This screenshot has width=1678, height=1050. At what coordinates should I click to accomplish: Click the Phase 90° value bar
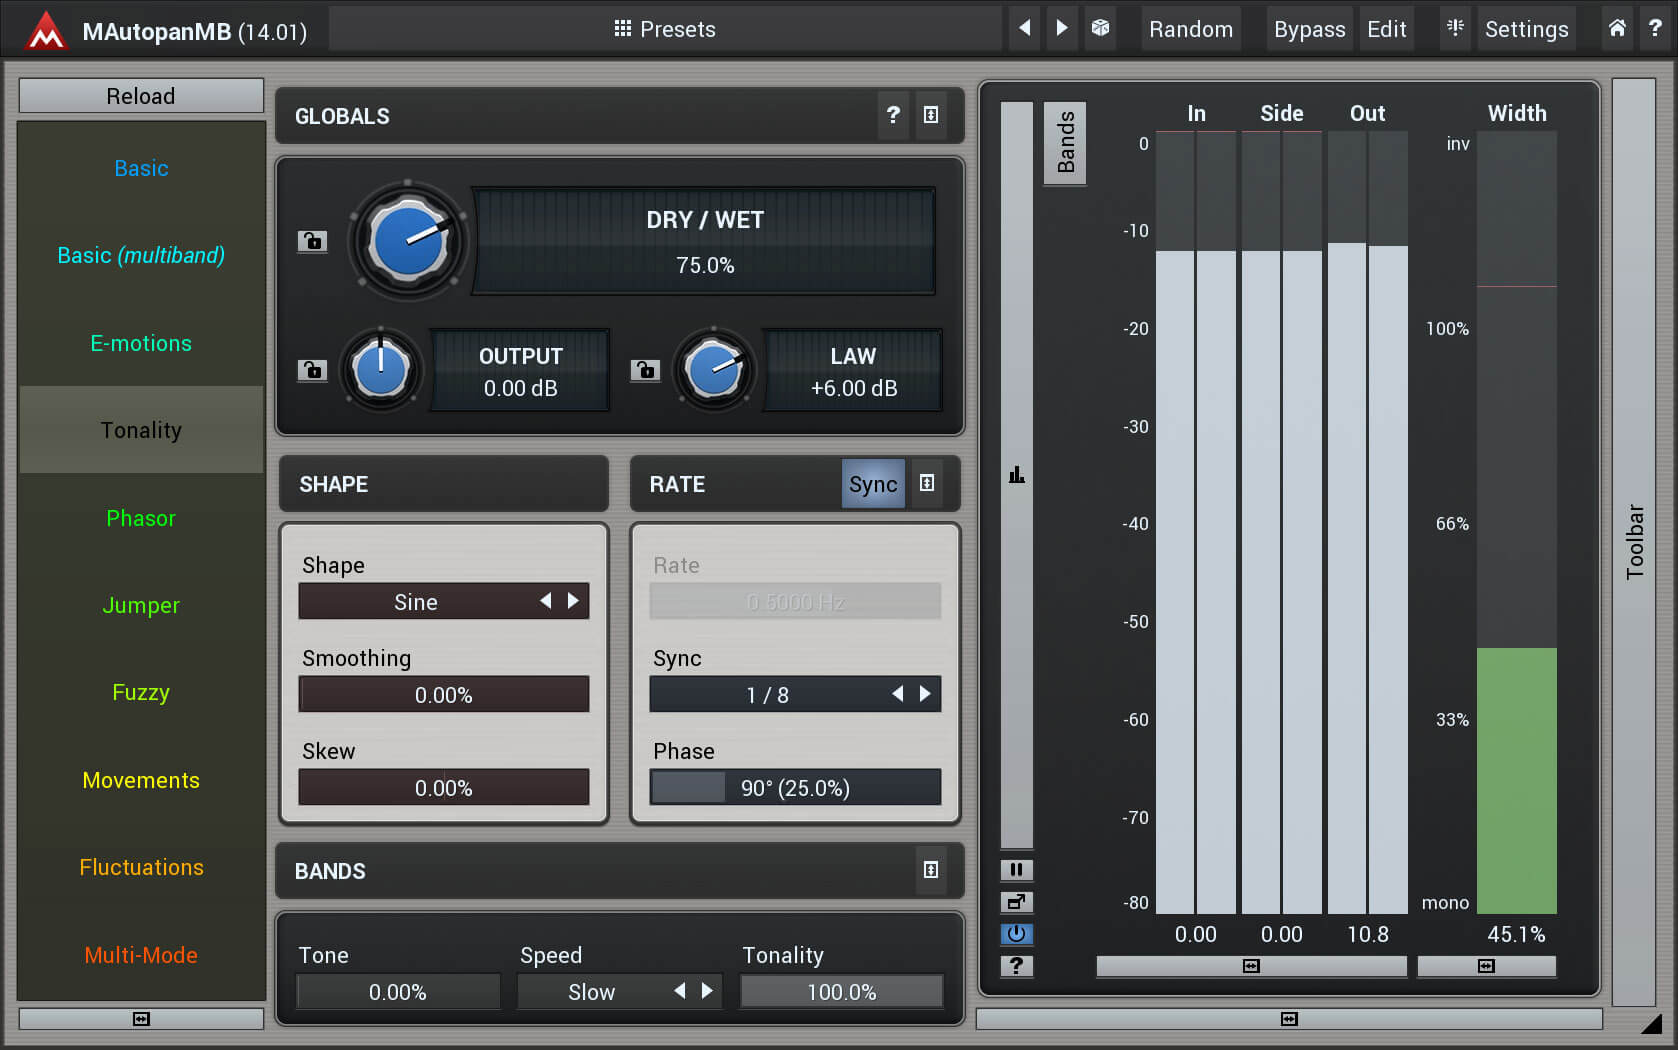(795, 787)
